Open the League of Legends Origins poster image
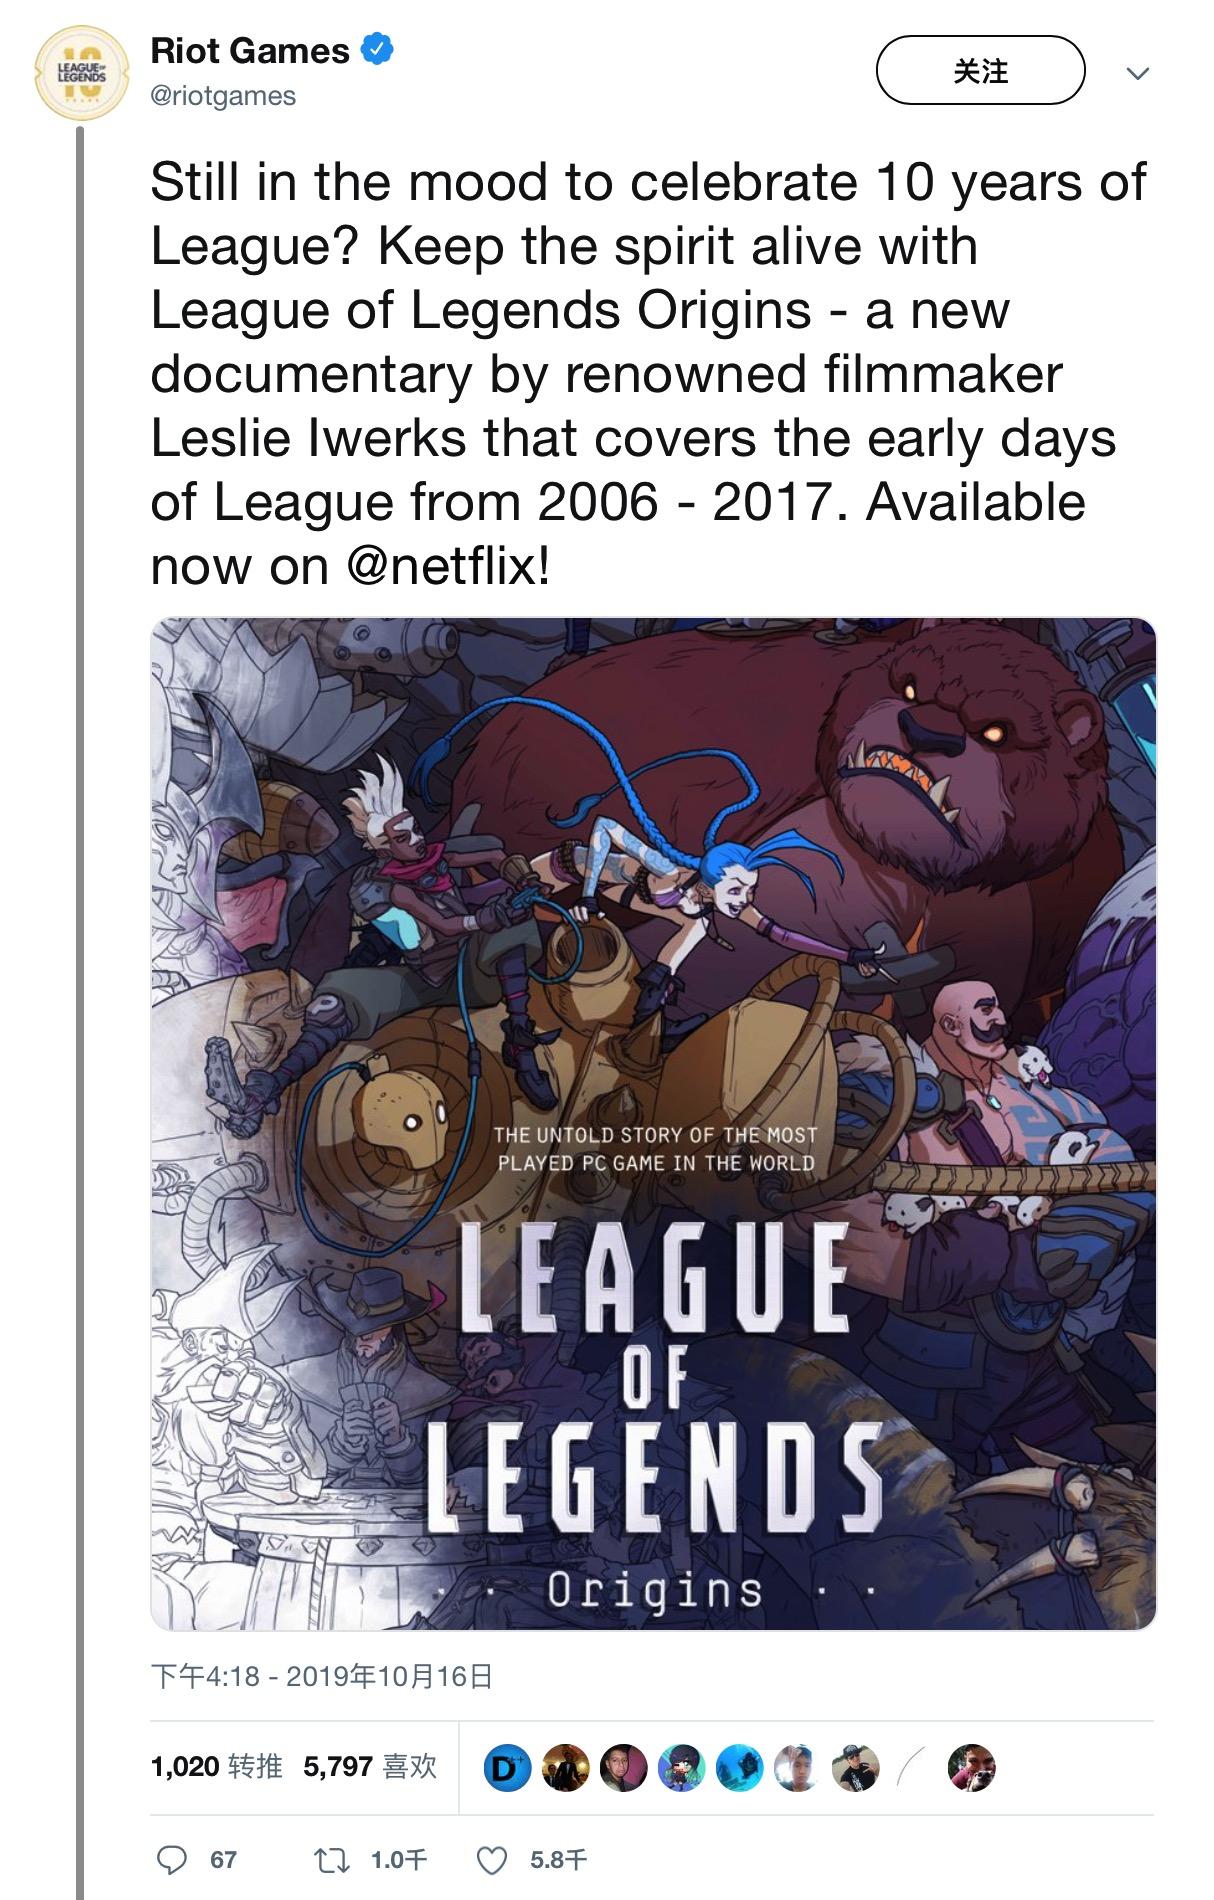The width and height of the screenshot is (1214, 1900). [653, 1123]
